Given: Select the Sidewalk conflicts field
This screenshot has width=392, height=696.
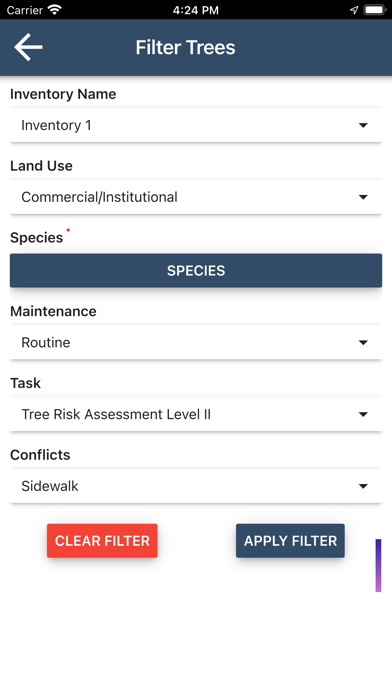Looking at the screenshot, I should coord(196,486).
